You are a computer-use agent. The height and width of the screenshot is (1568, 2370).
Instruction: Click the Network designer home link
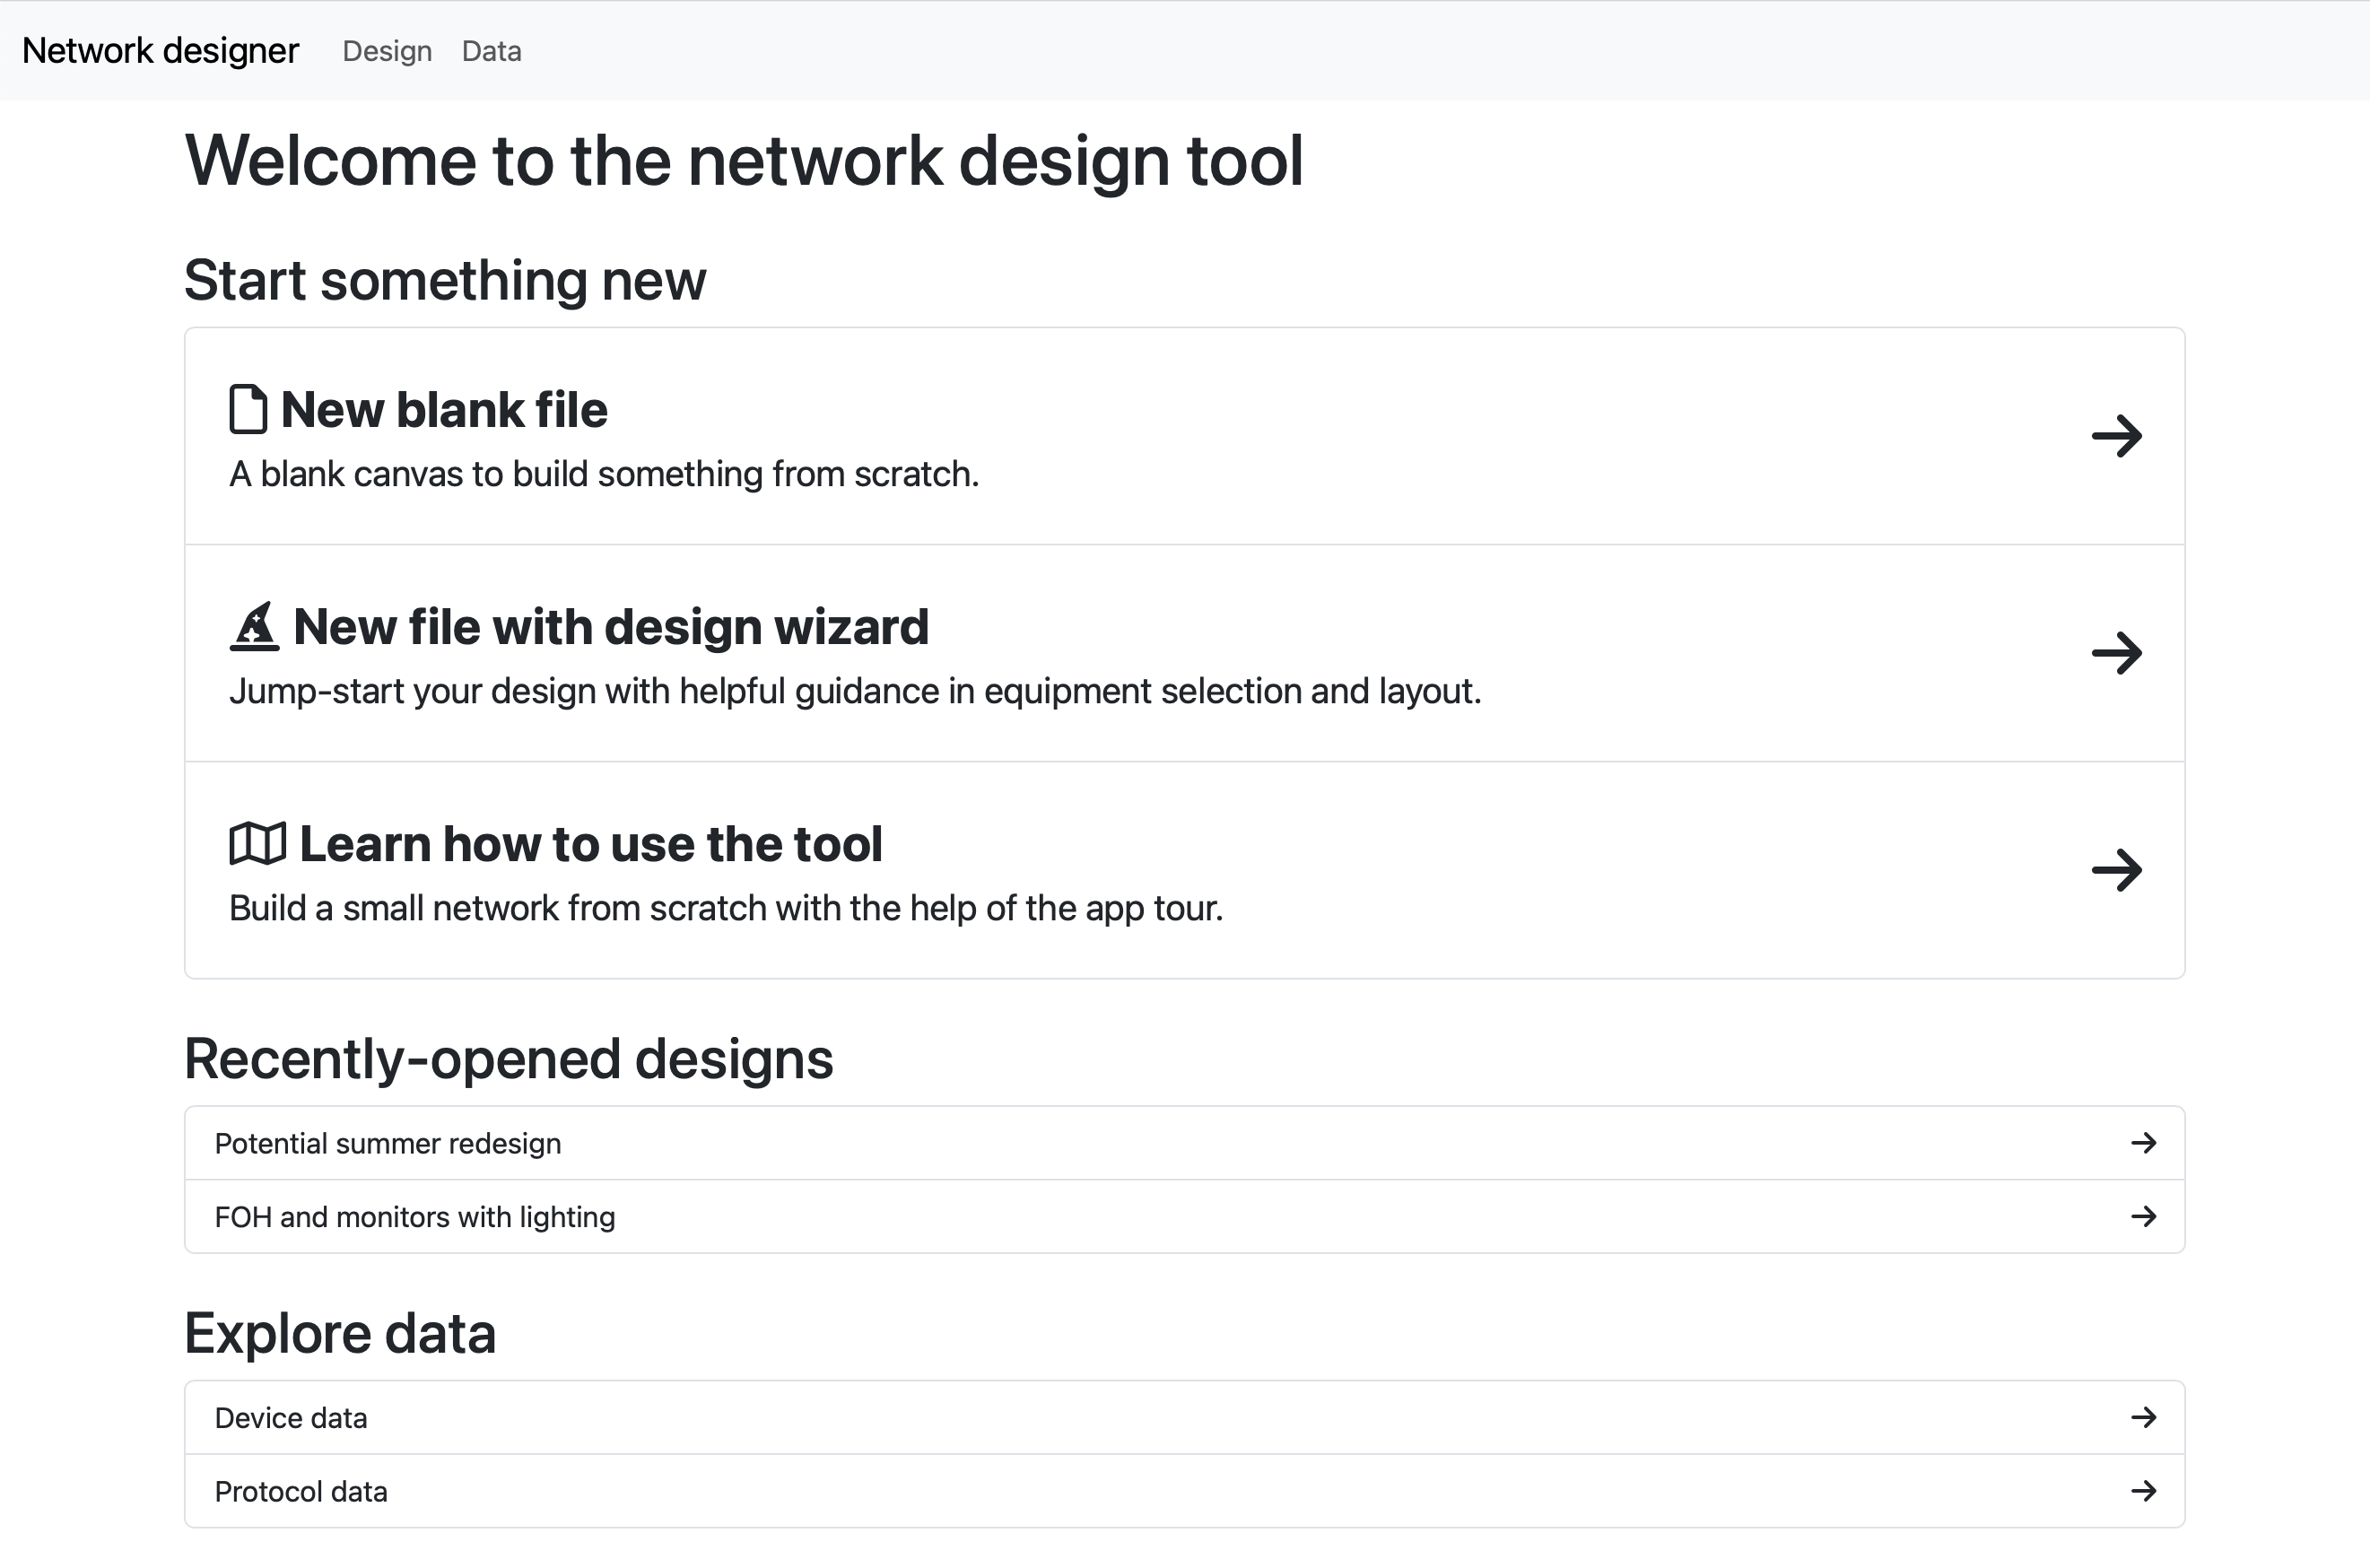click(x=160, y=50)
